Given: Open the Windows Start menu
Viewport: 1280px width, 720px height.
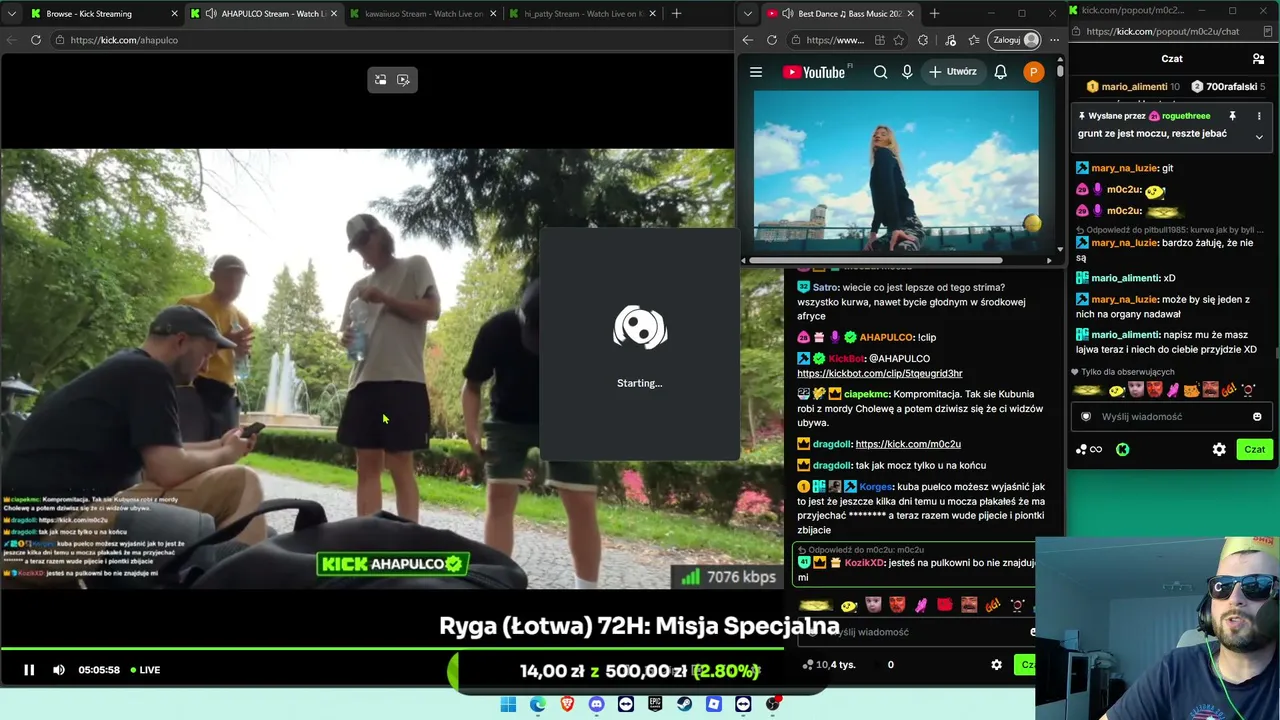Looking at the screenshot, I should (x=508, y=705).
